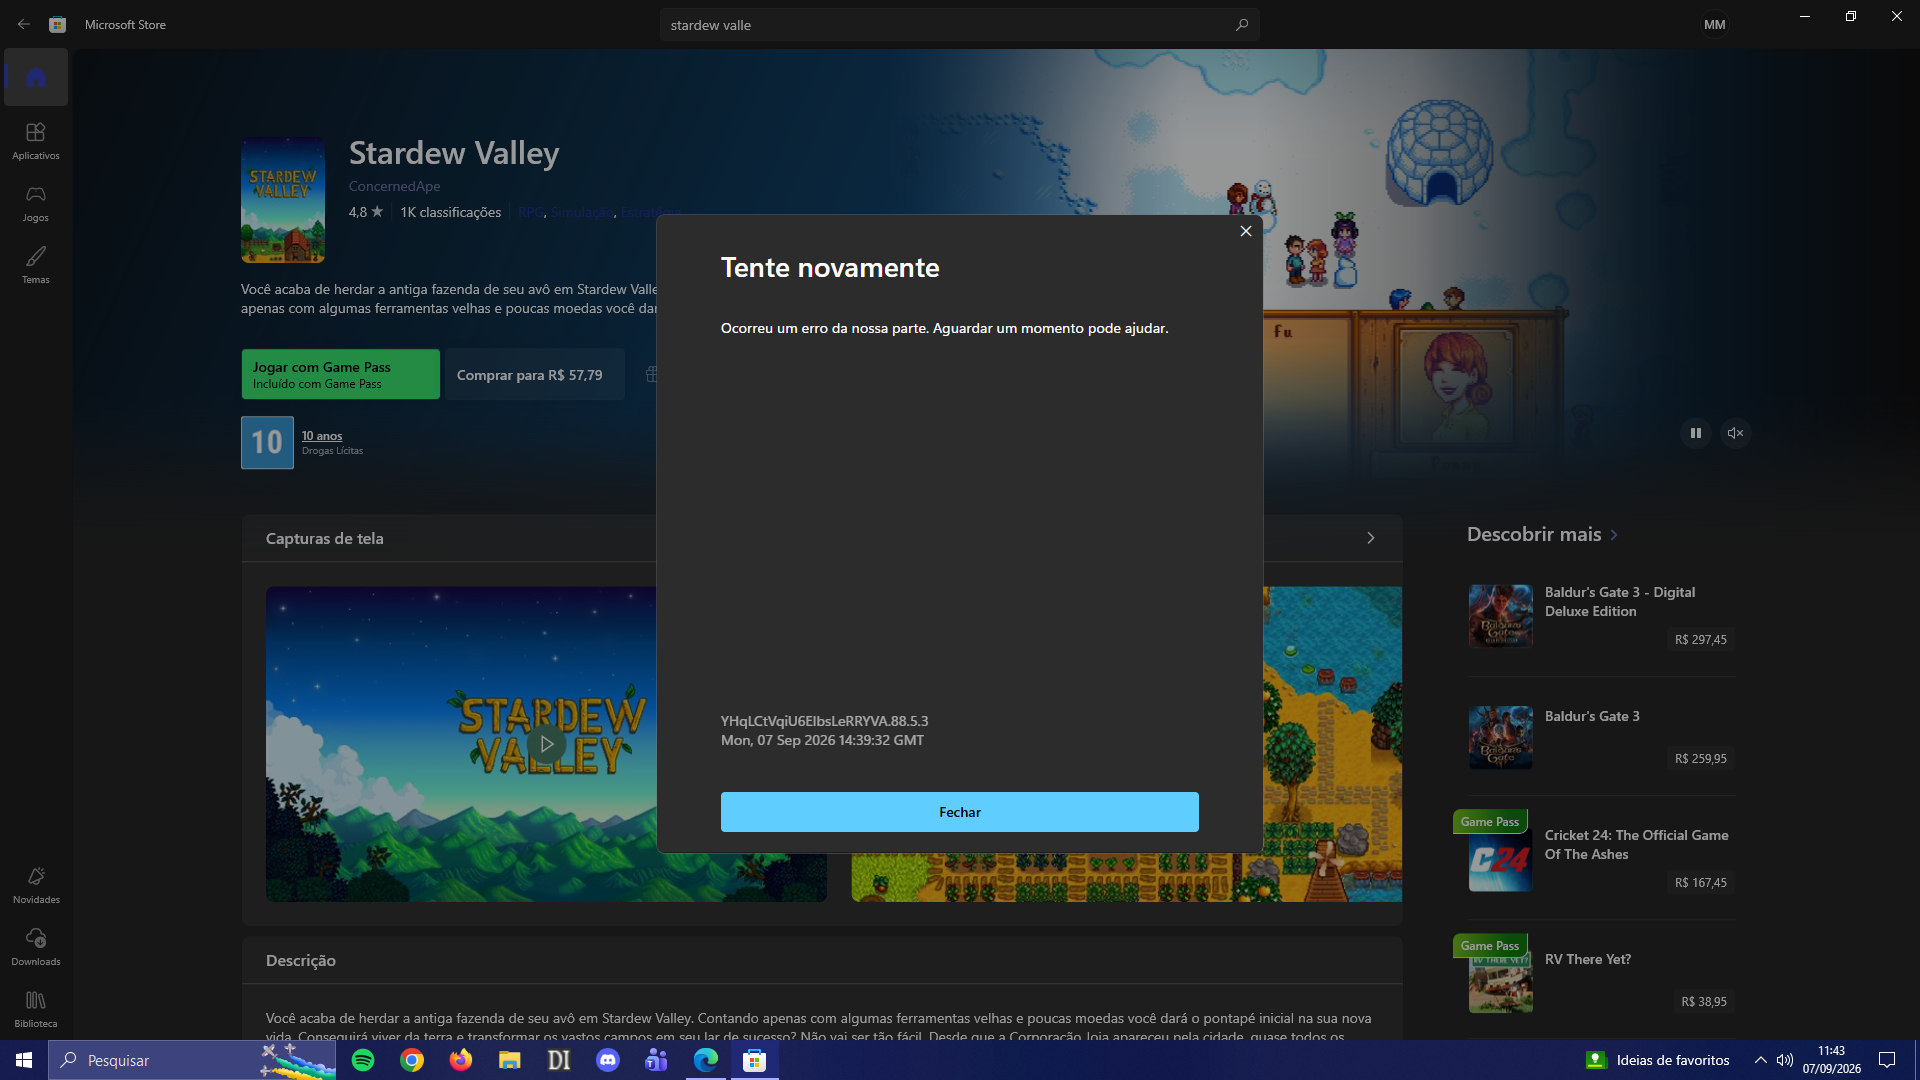Open Downloads in sidebar
This screenshot has width=1920, height=1080.
[36, 947]
